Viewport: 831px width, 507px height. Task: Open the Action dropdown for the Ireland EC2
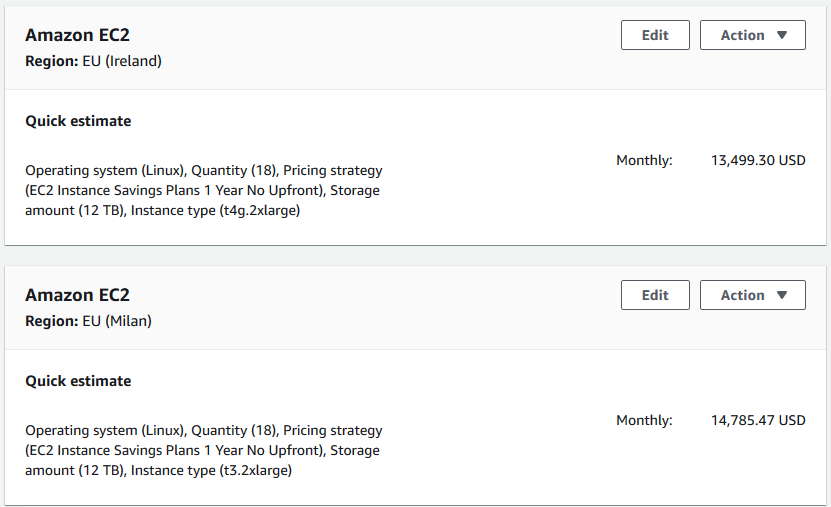tap(752, 35)
